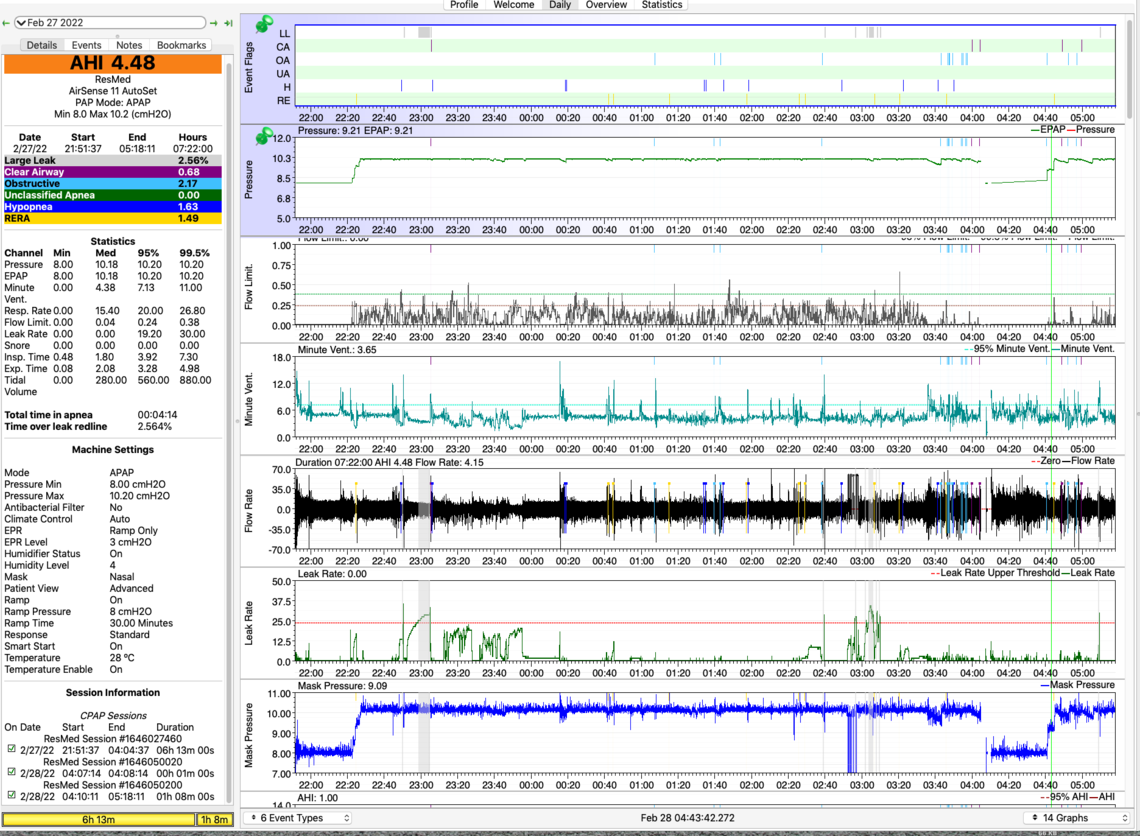Screen dimensions: 1140x836
Task: Click the orange AHI 4.48 banner
Action: click(113, 63)
